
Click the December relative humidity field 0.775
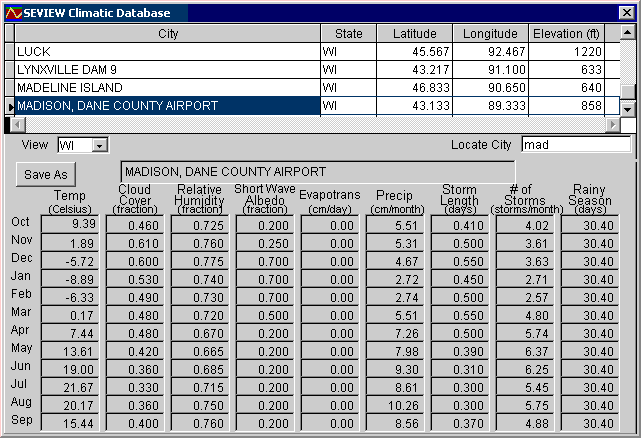pos(200,261)
